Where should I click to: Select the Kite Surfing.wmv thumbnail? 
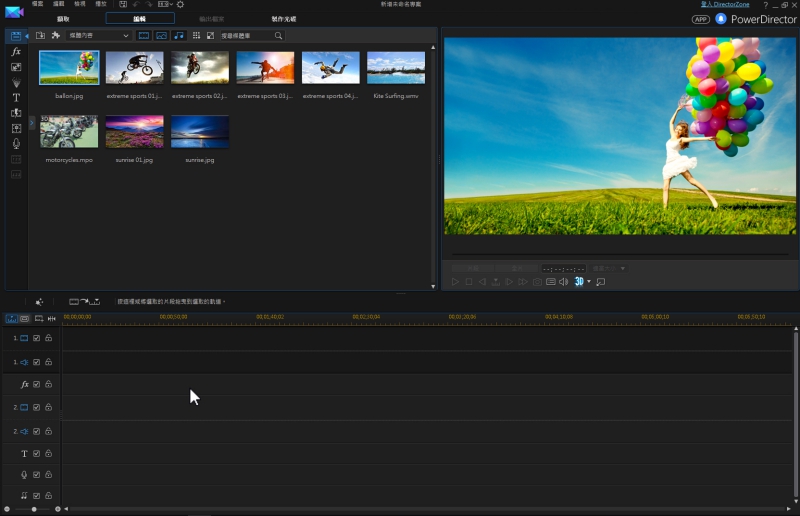coord(396,68)
